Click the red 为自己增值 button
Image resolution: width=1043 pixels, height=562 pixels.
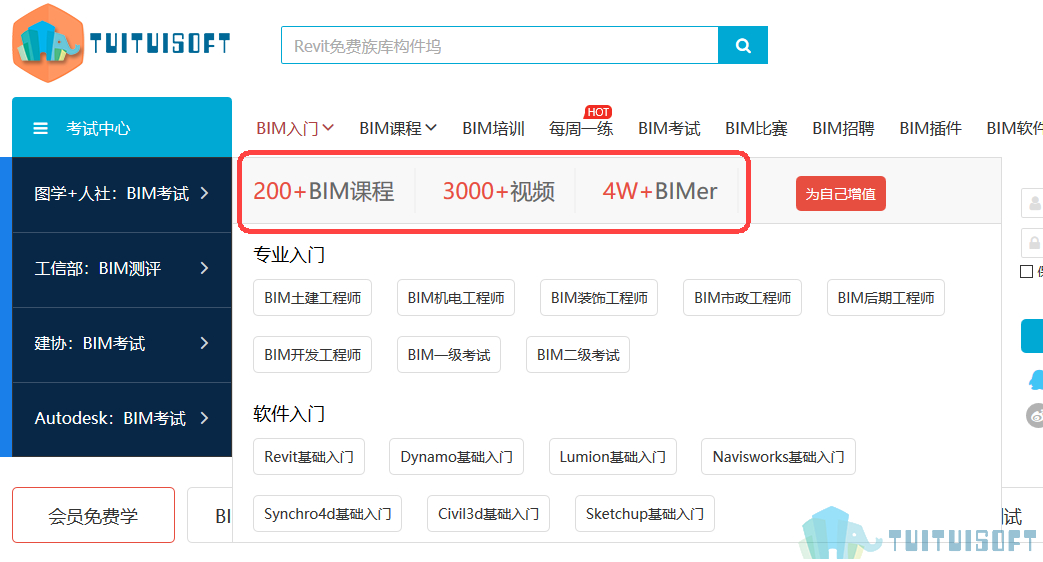[841, 194]
